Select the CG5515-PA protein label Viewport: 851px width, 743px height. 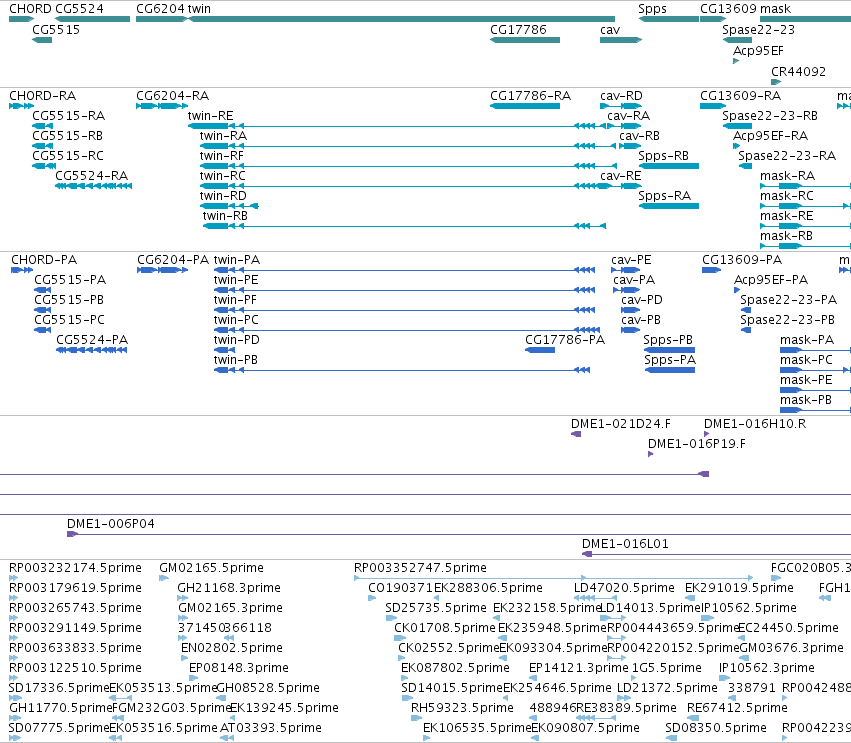click(70, 280)
